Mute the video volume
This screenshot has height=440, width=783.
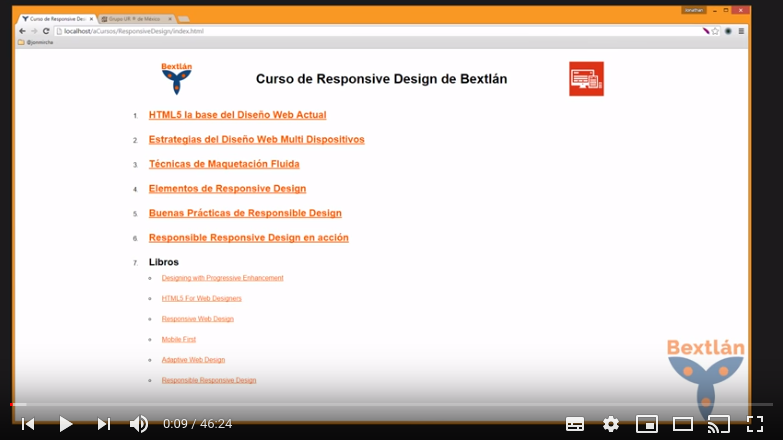pos(138,424)
